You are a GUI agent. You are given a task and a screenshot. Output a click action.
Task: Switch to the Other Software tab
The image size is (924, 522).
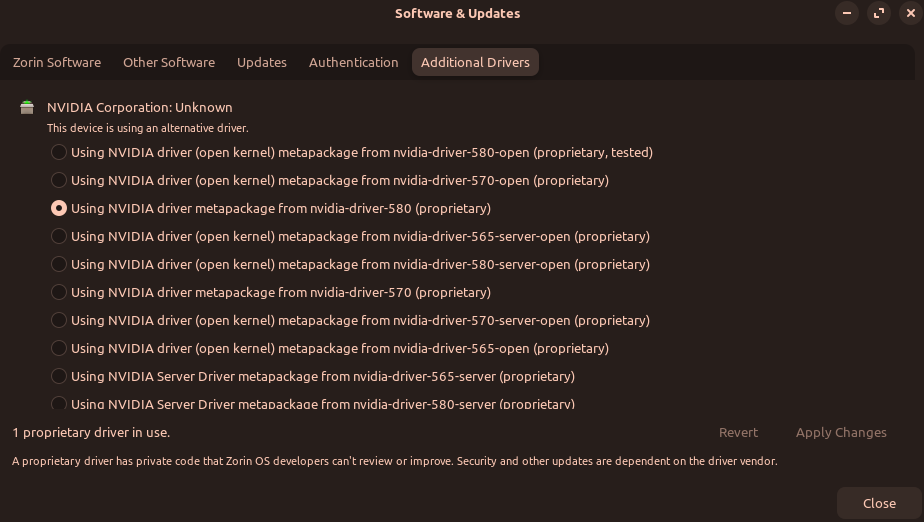click(x=169, y=62)
